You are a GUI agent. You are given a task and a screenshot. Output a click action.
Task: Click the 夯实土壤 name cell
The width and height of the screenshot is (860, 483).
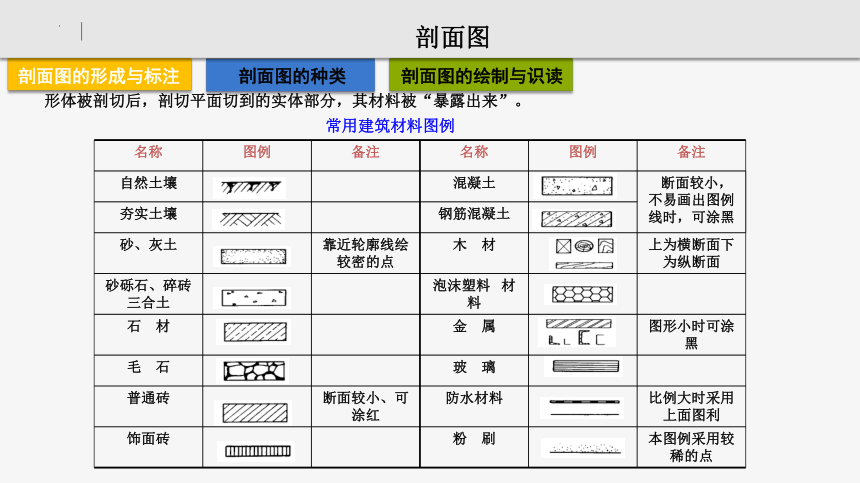[x=149, y=217]
